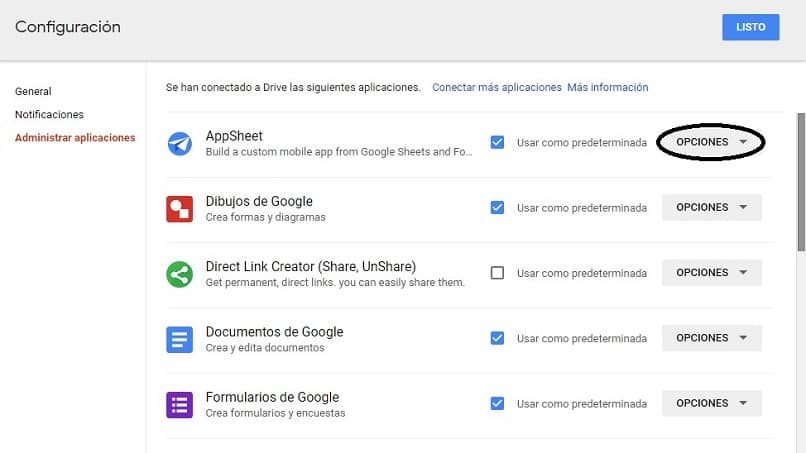Click the AppSheet paper plane icon
This screenshot has height=453, width=806.
tap(179, 143)
